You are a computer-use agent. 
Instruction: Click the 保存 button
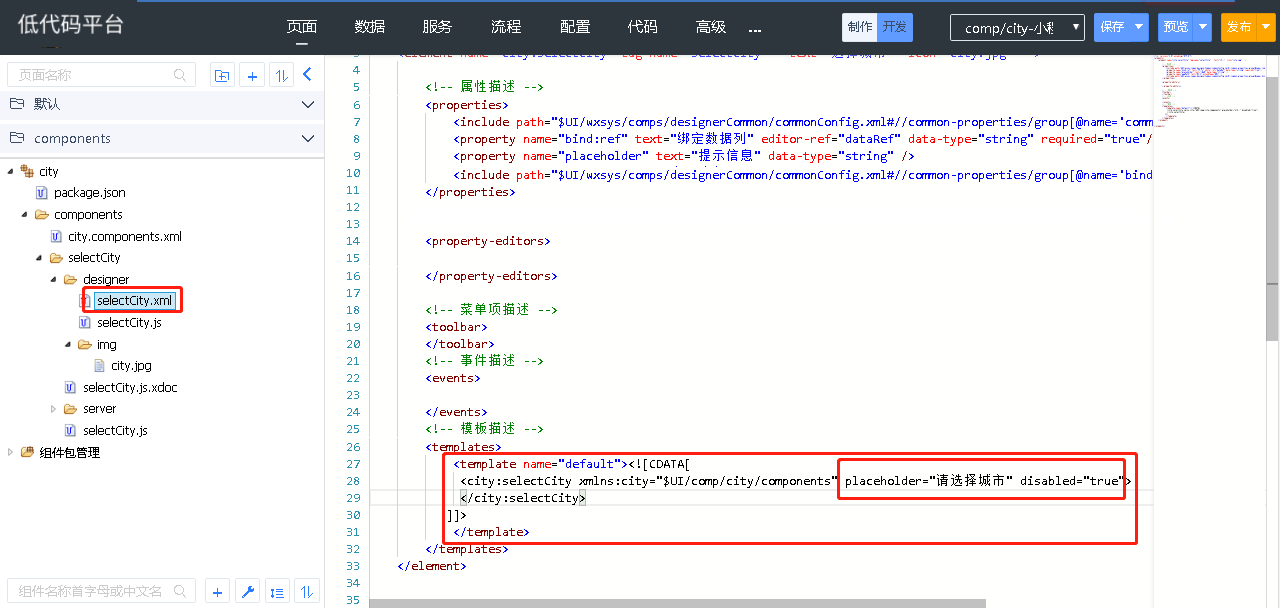(x=1112, y=28)
